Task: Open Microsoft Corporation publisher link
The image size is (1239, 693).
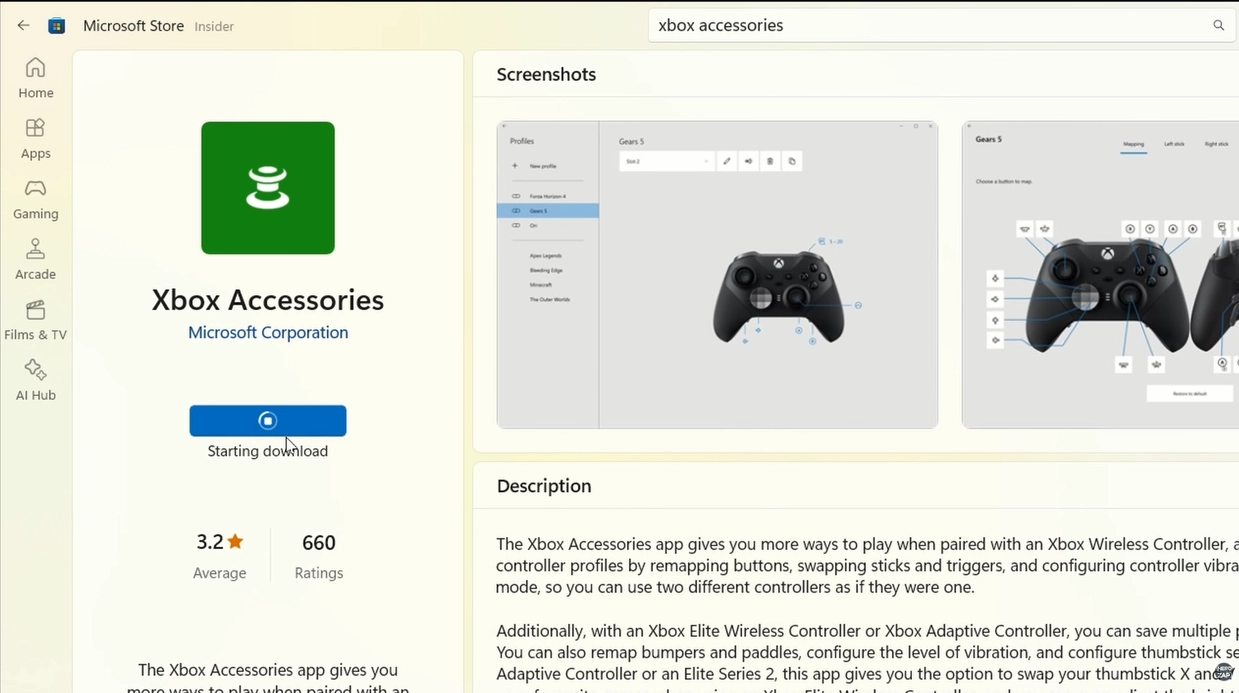Action: (268, 333)
